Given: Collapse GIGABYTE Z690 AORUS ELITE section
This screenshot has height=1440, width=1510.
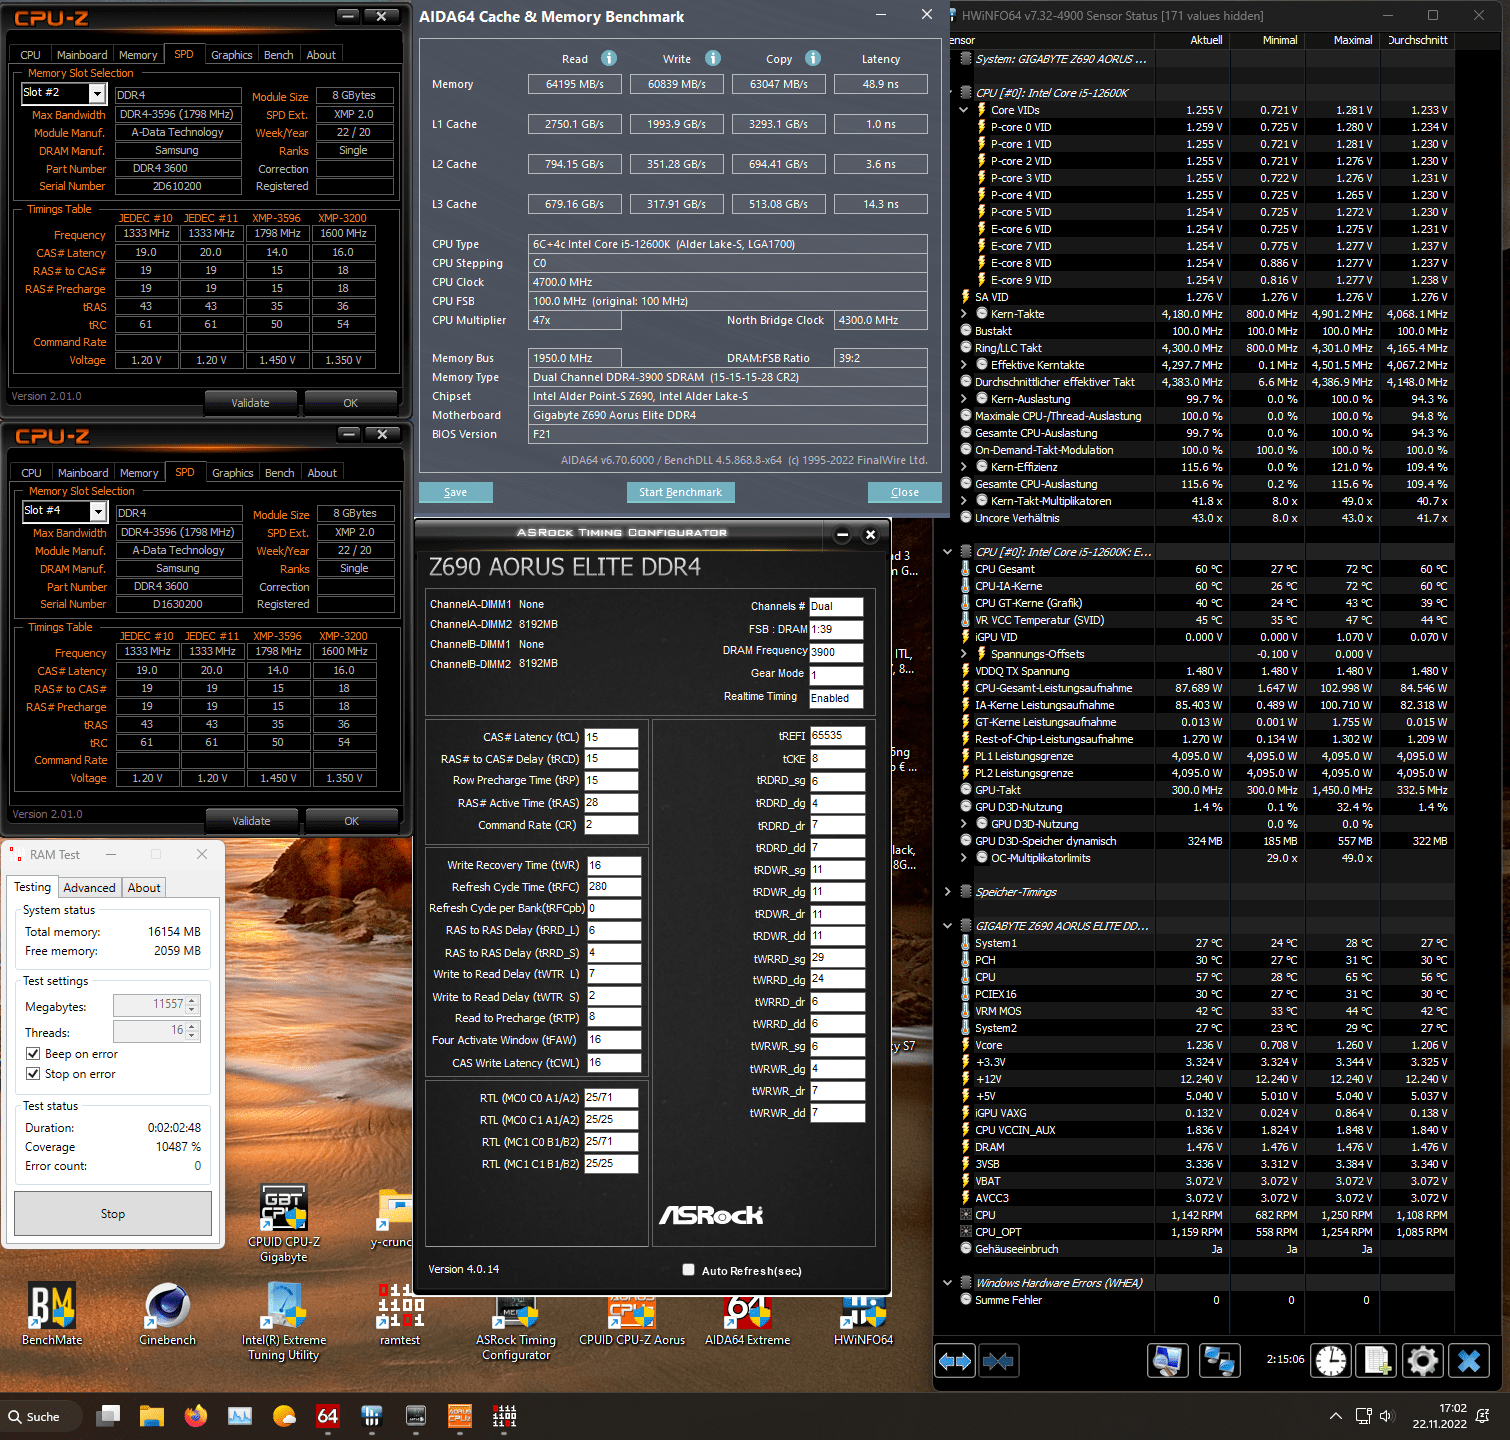Looking at the screenshot, I should click(948, 926).
